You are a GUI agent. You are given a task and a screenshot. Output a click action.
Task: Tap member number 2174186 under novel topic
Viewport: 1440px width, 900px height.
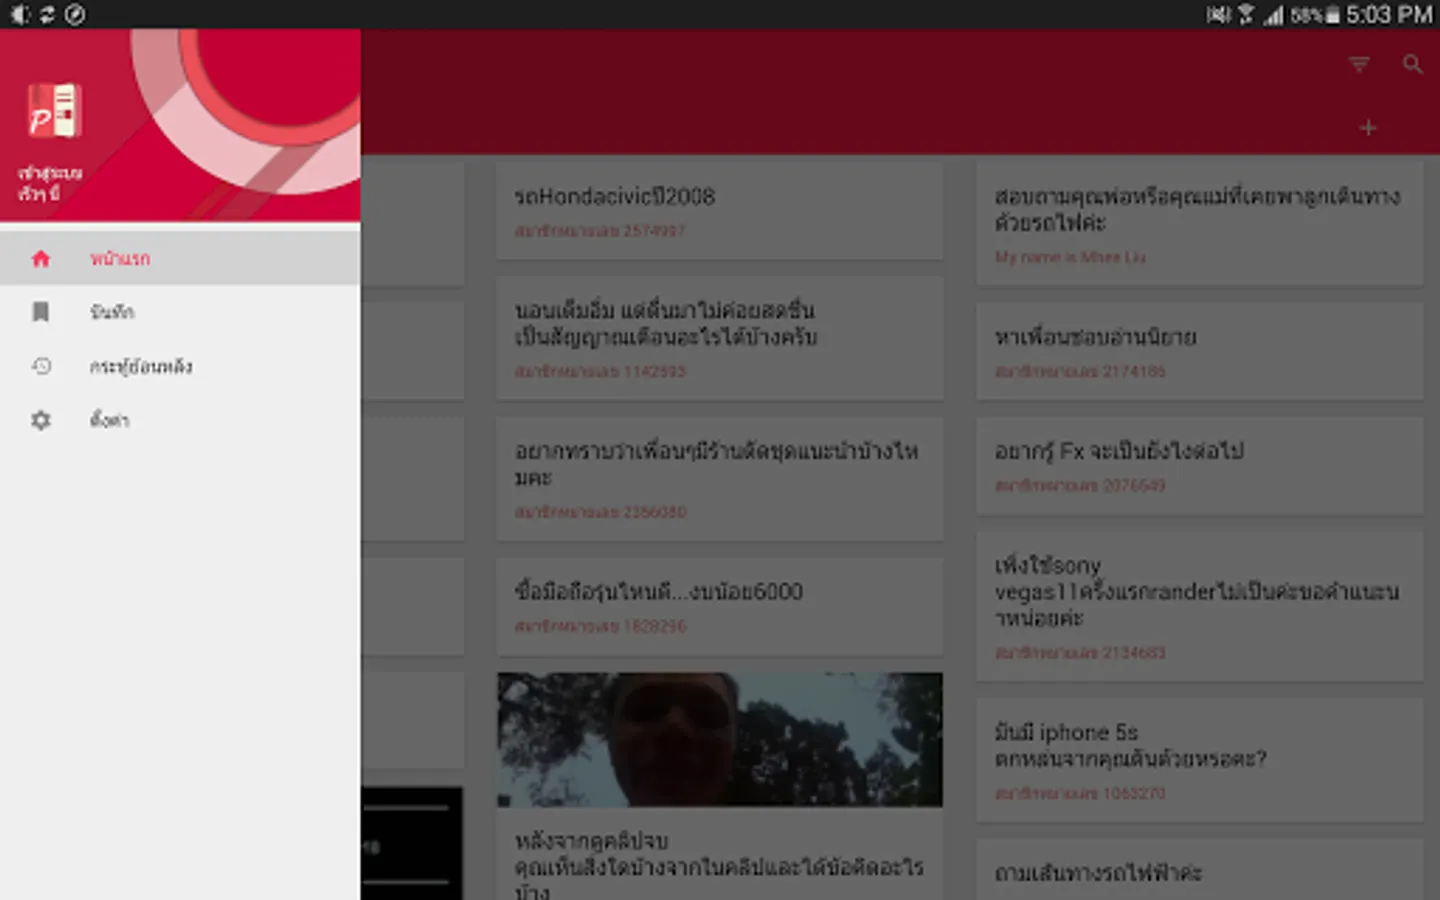1080,371
